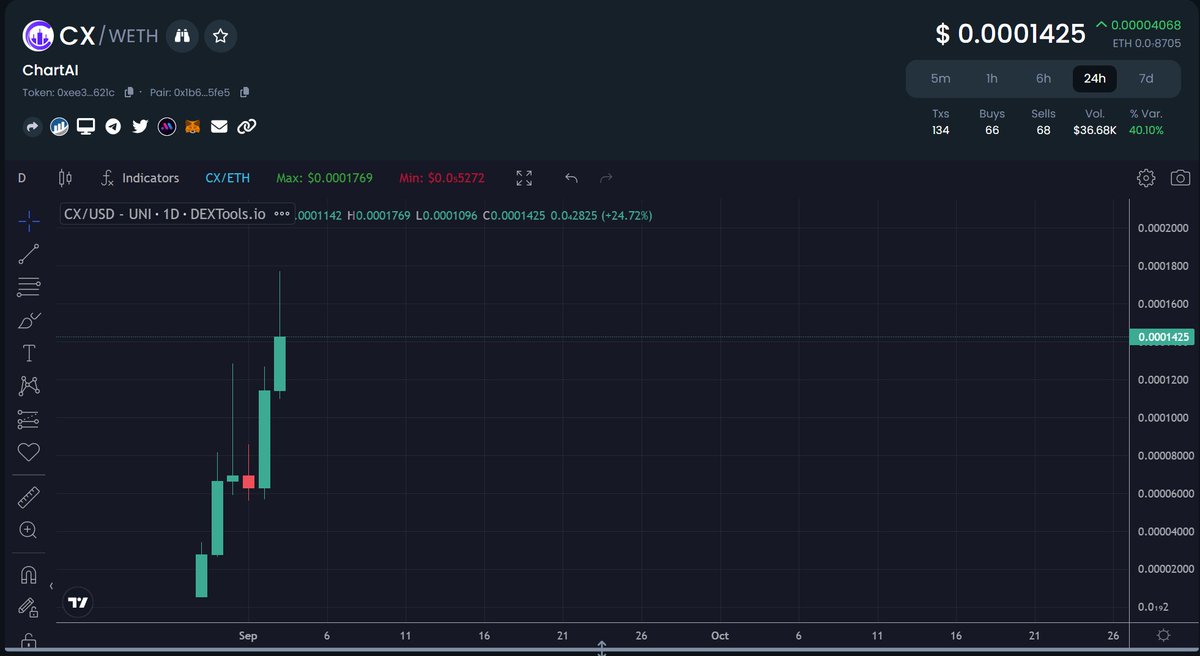Copy the token address 0xee3...621c

[129, 92]
